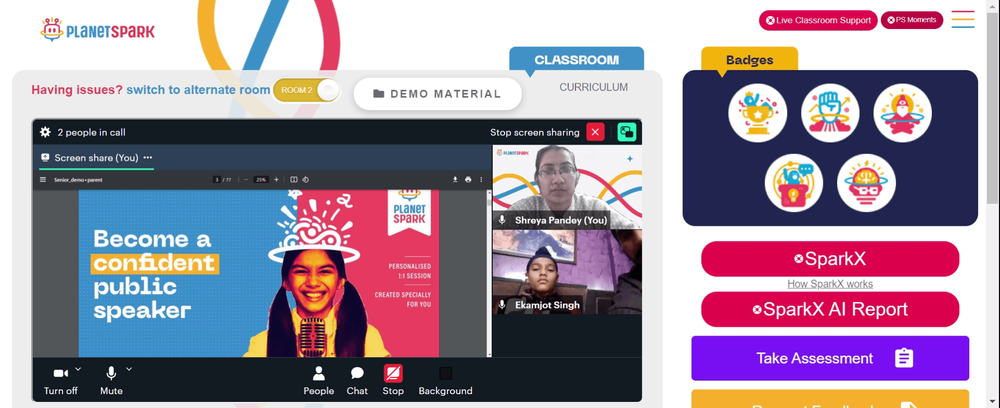Click the PlanetSpark logo
Screen dimensions: 1000x408
(98, 30)
